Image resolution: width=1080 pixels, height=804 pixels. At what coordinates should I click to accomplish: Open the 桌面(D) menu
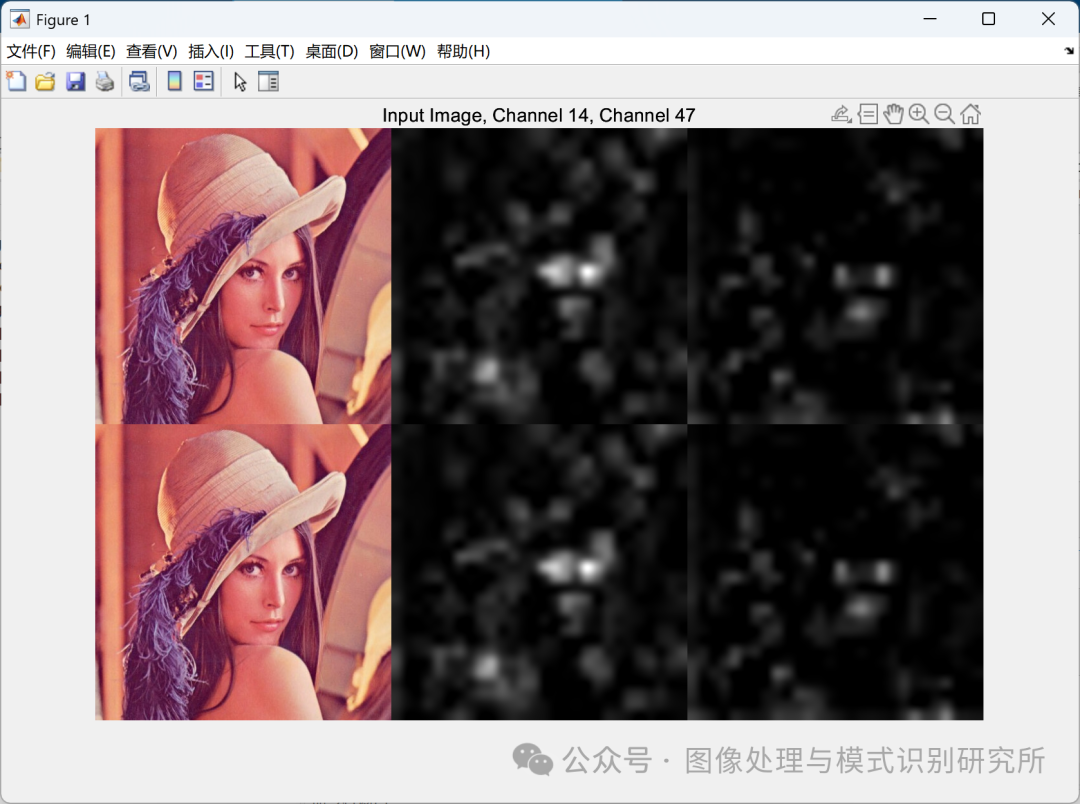(x=331, y=52)
